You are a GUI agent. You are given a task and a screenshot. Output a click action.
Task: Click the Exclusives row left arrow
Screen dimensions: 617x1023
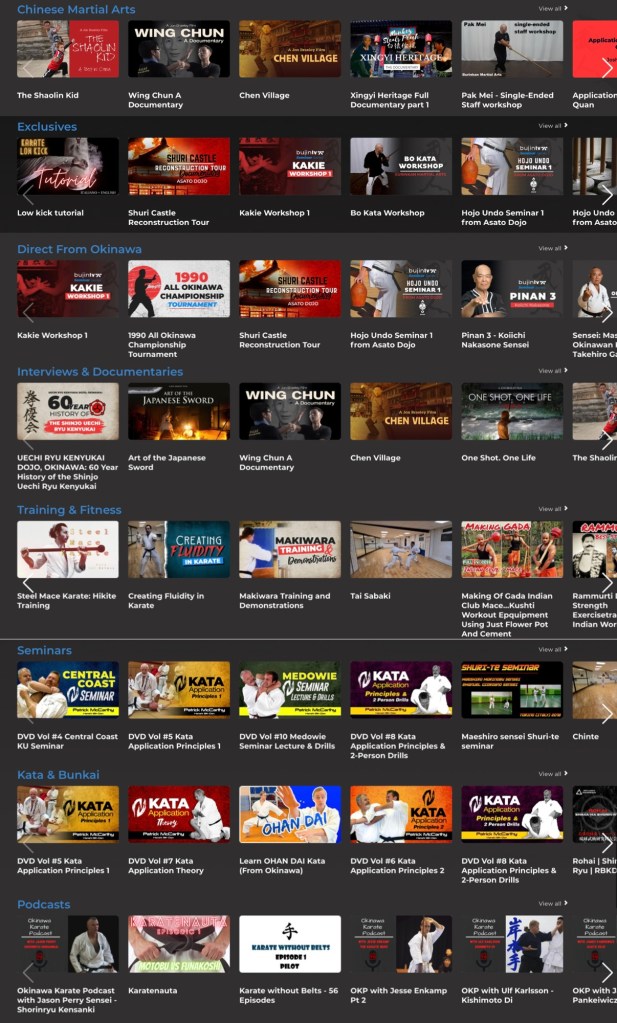click(28, 196)
